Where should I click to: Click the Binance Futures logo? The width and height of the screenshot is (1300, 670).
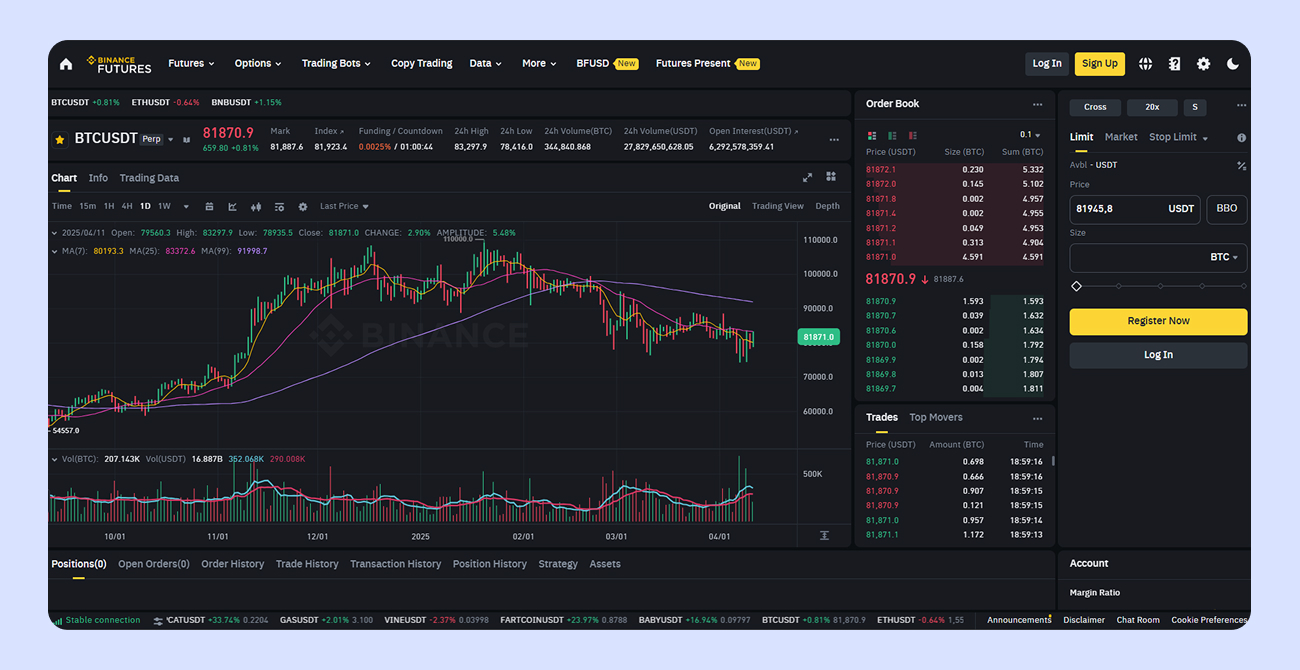coord(119,64)
